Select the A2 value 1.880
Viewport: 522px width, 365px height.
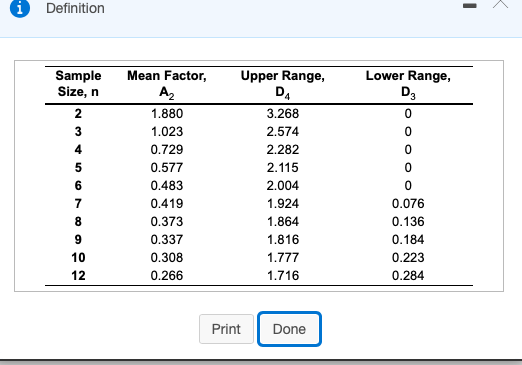[x=167, y=114]
